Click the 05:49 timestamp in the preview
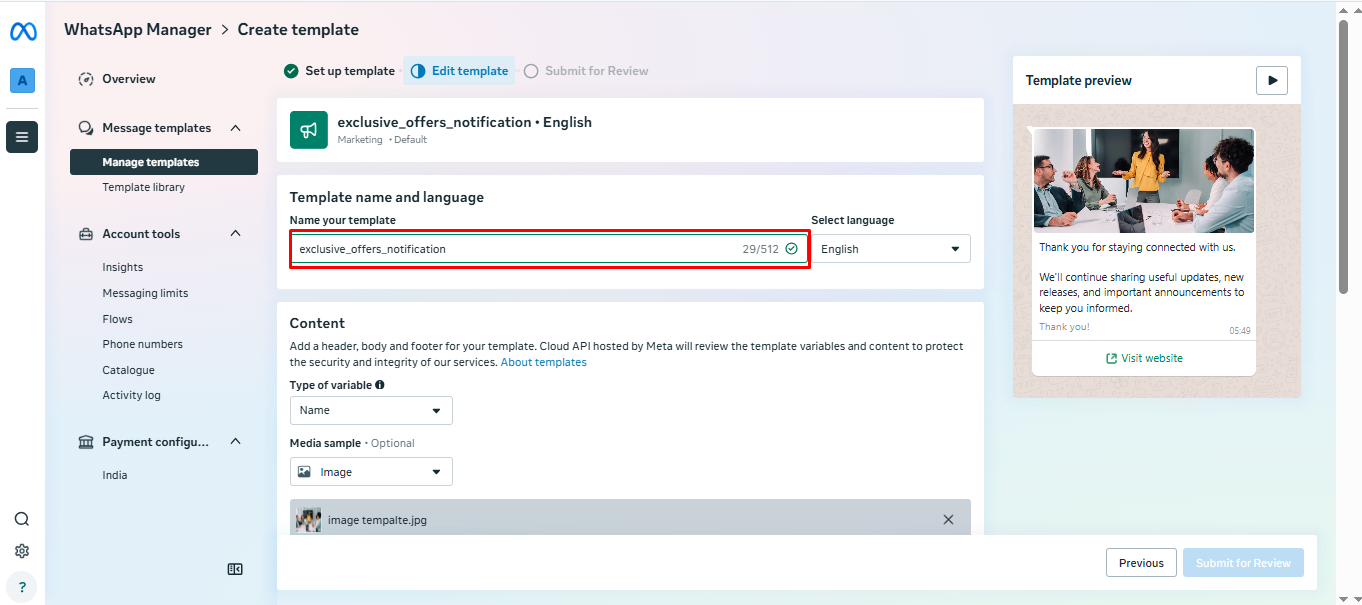Screen dimensions: 1362x605 pyautogui.click(x=1240, y=330)
